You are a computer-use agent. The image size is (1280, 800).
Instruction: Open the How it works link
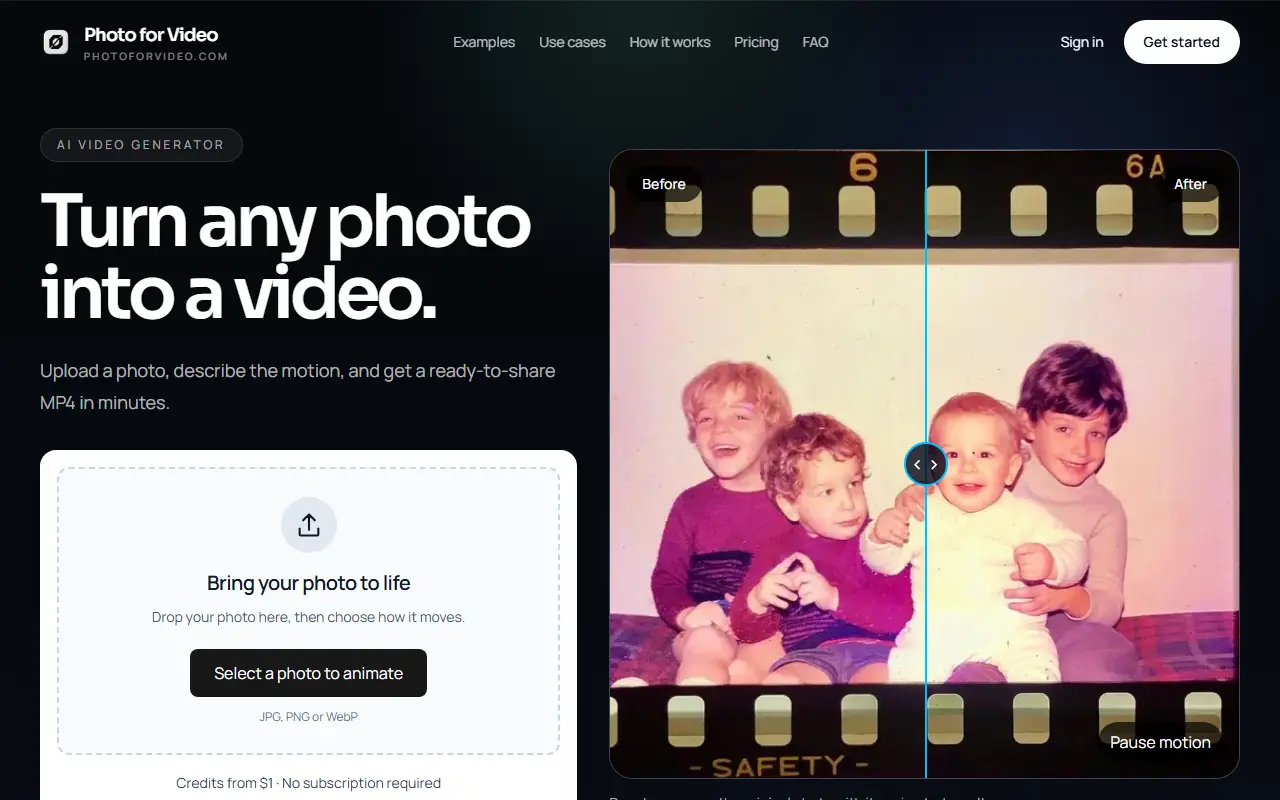[670, 42]
